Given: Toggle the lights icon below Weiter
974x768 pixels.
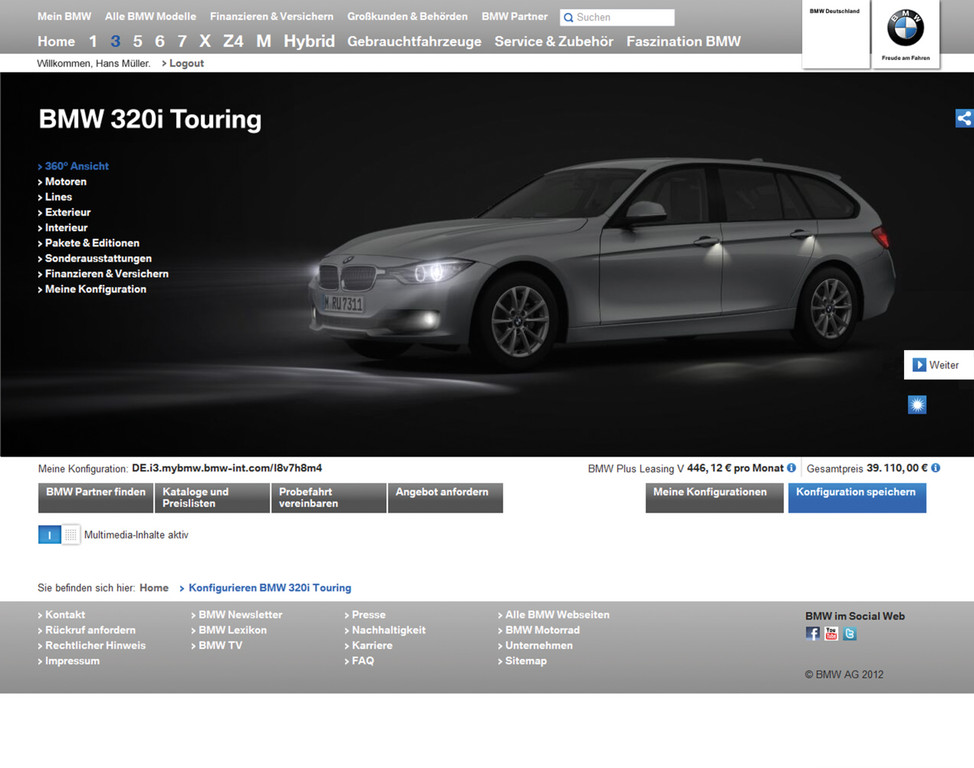Looking at the screenshot, I should click(x=917, y=405).
